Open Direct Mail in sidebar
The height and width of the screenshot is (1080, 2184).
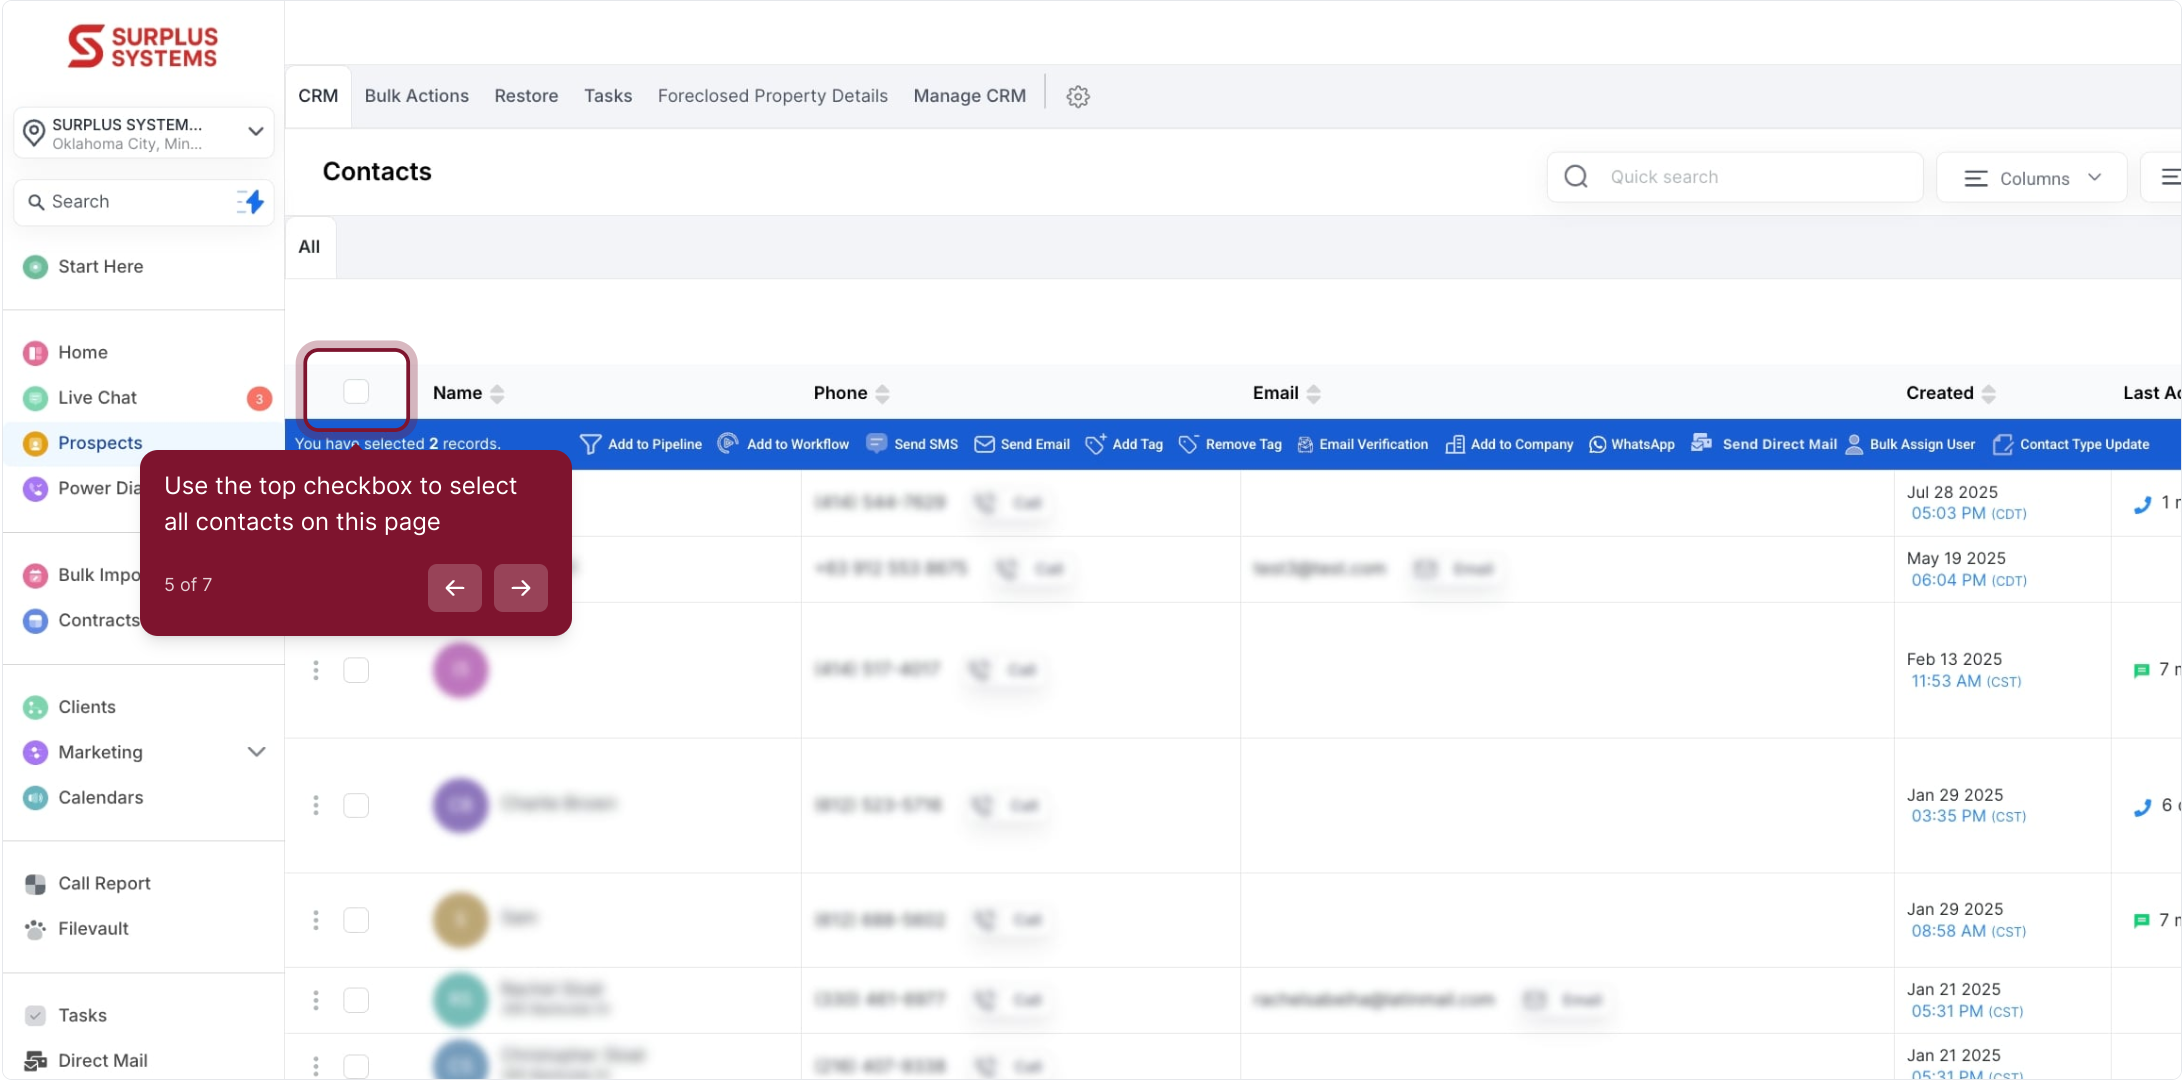[x=102, y=1060]
